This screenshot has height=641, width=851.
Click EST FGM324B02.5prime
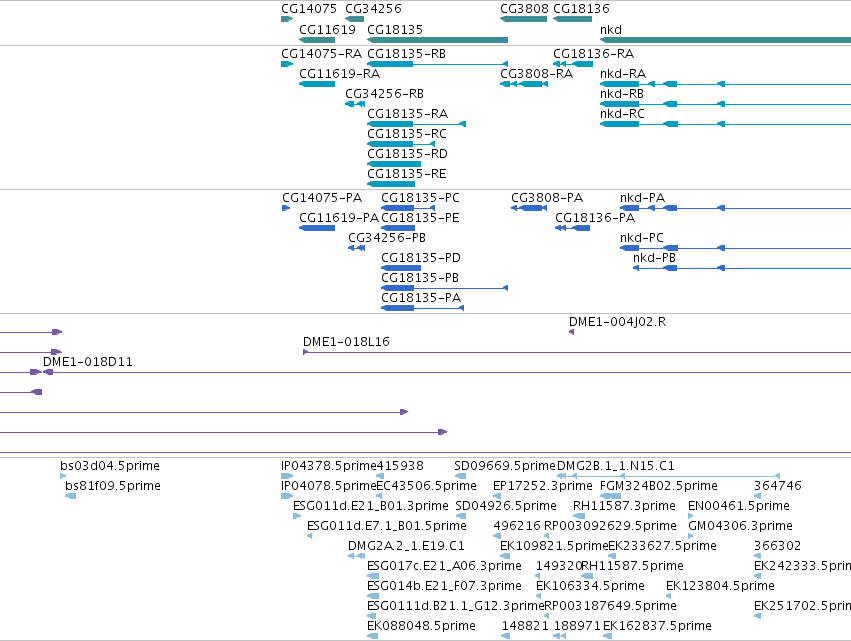click(x=611, y=496)
